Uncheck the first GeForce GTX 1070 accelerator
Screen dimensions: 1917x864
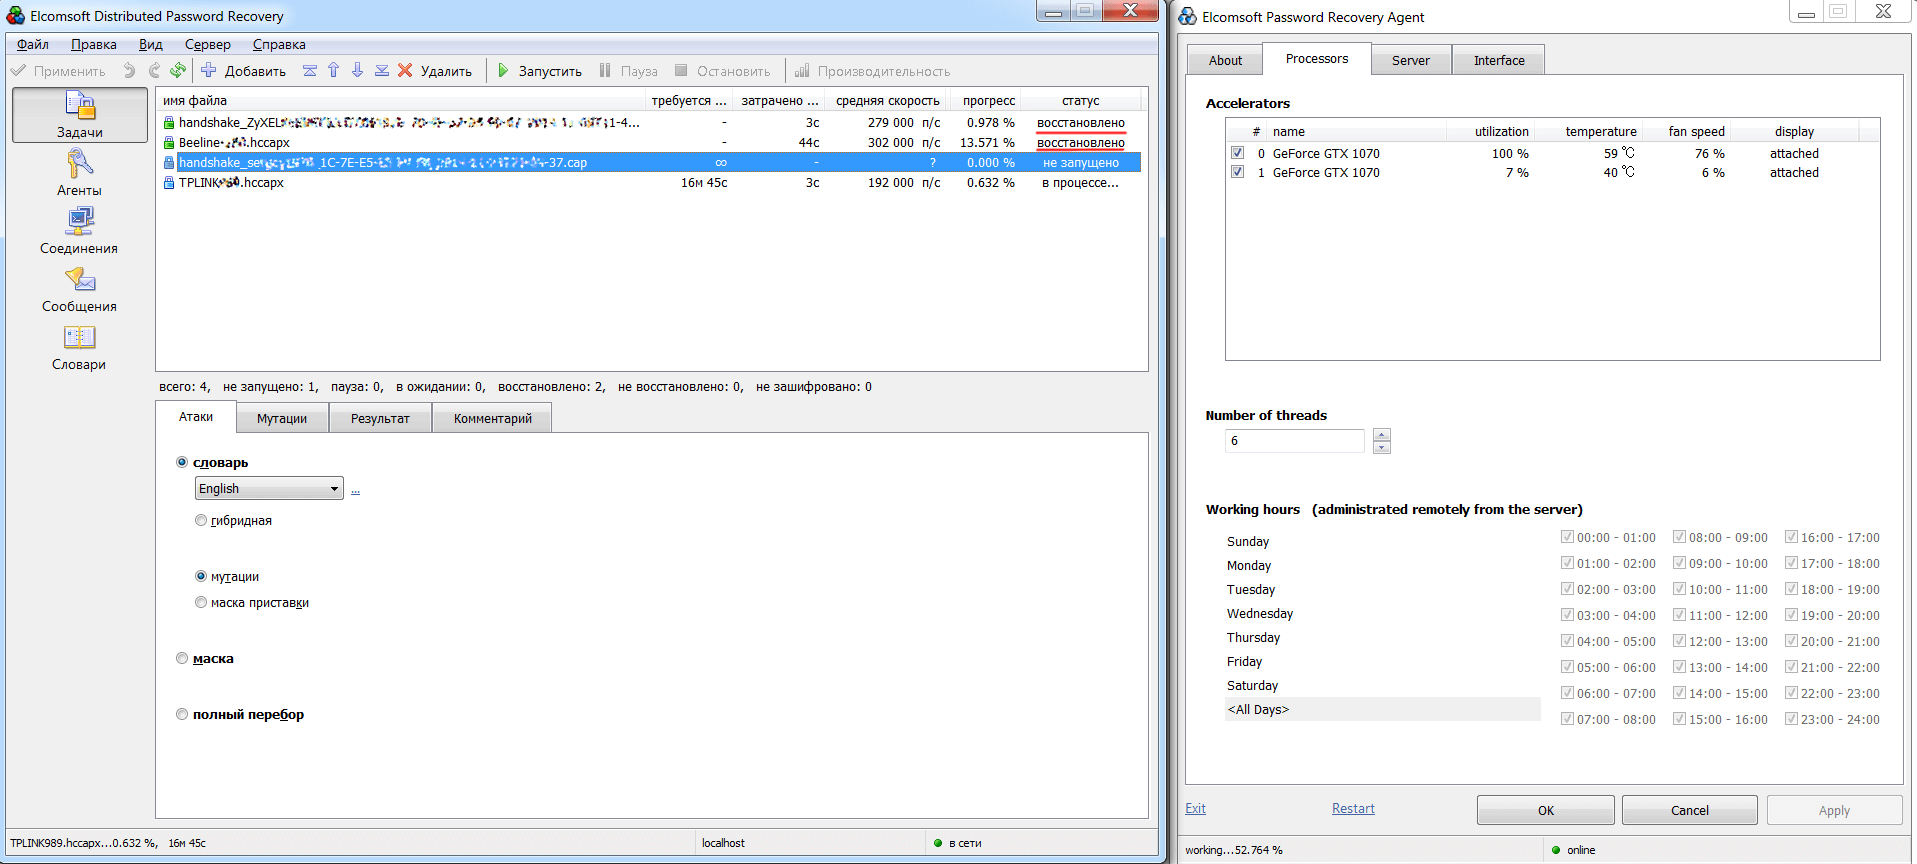(1237, 153)
